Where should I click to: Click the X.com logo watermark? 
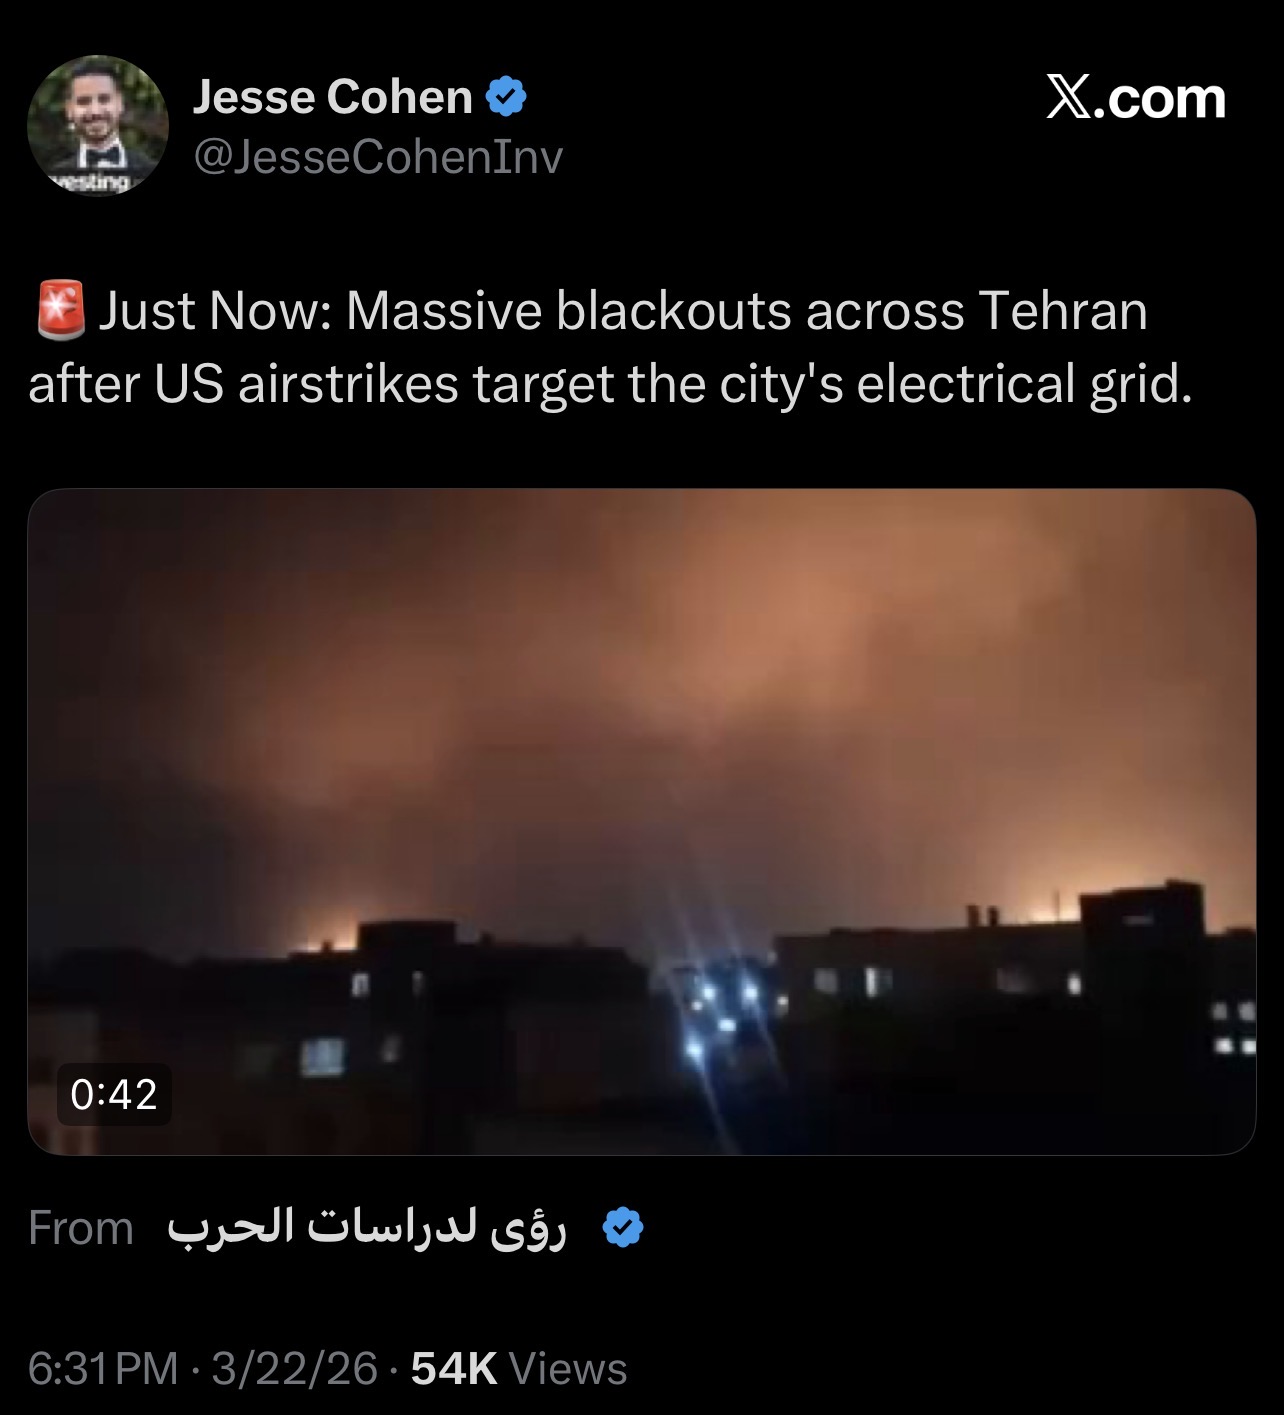pyautogui.click(x=1136, y=98)
